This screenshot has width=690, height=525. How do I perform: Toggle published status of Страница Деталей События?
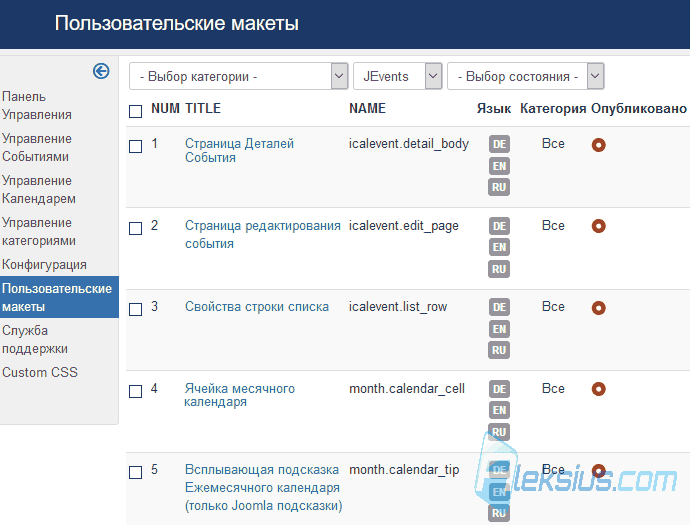point(598,145)
